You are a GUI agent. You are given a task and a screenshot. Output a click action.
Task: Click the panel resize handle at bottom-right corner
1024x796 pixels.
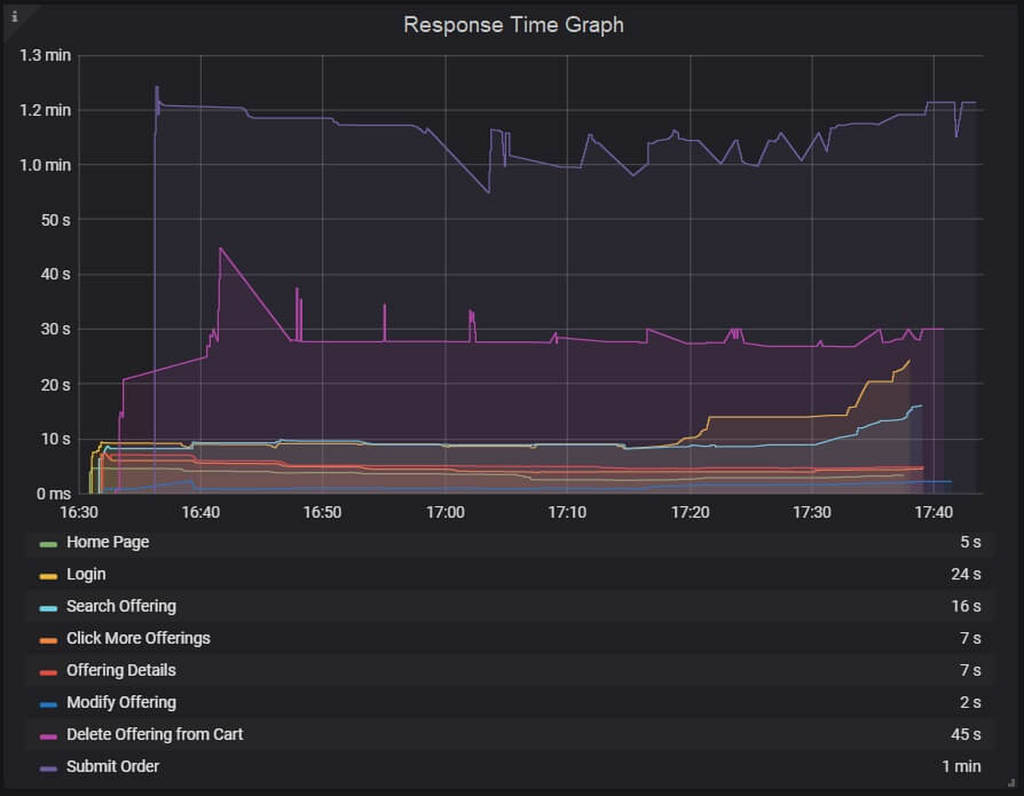click(1011, 784)
